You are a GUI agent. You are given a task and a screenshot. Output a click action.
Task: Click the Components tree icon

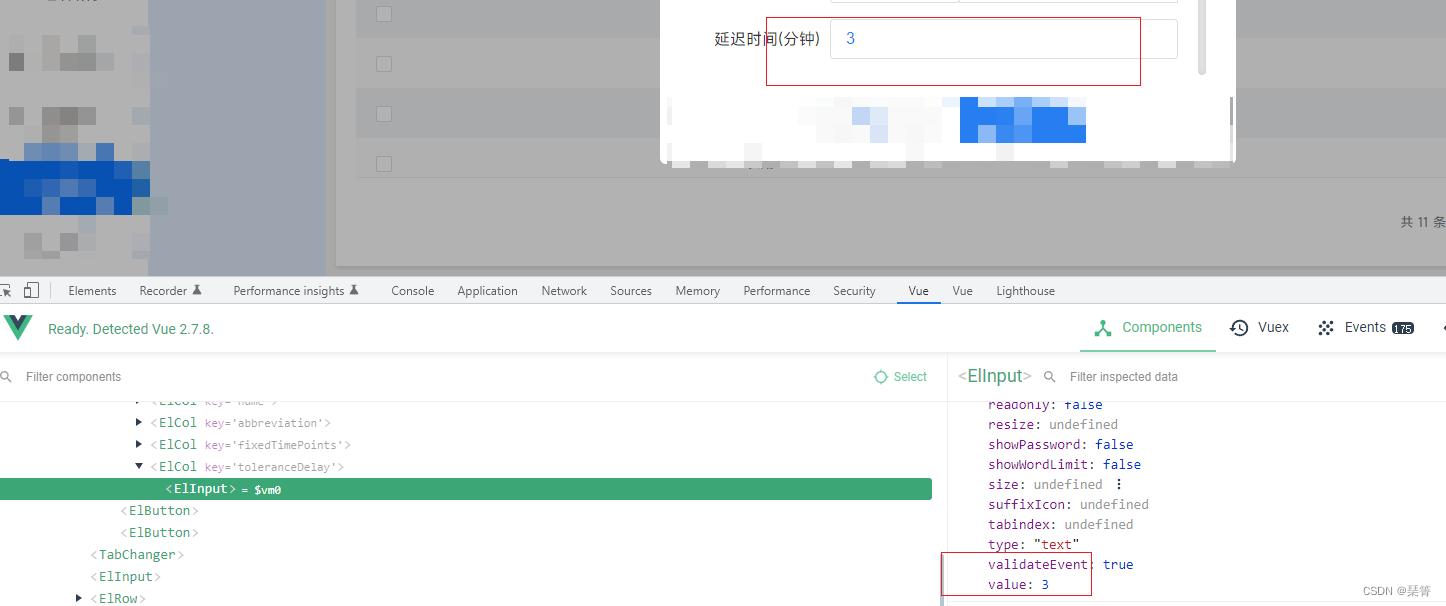pyautogui.click(x=1103, y=327)
